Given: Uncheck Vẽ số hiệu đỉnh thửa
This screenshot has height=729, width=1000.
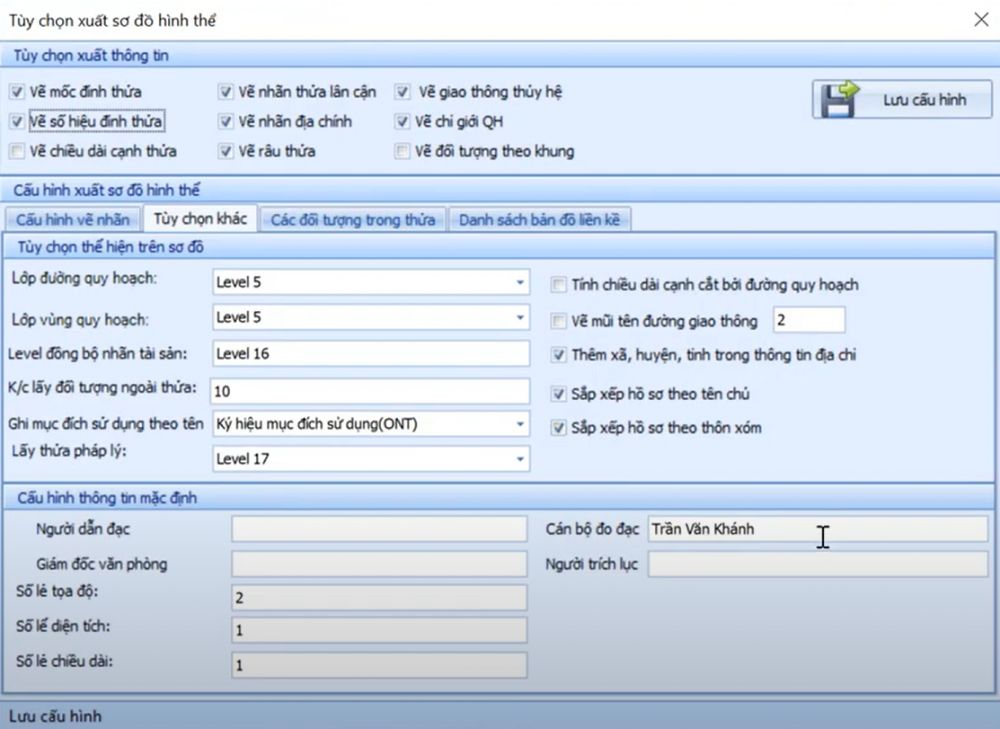Looking at the screenshot, I should 17,122.
